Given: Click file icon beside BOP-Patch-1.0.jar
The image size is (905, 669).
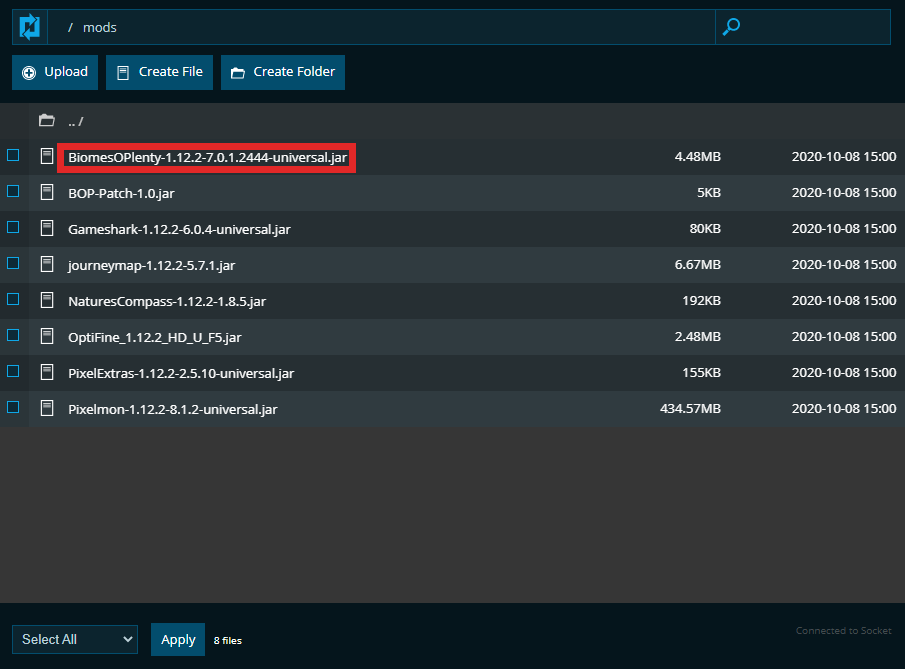Looking at the screenshot, I should tap(47, 192).
